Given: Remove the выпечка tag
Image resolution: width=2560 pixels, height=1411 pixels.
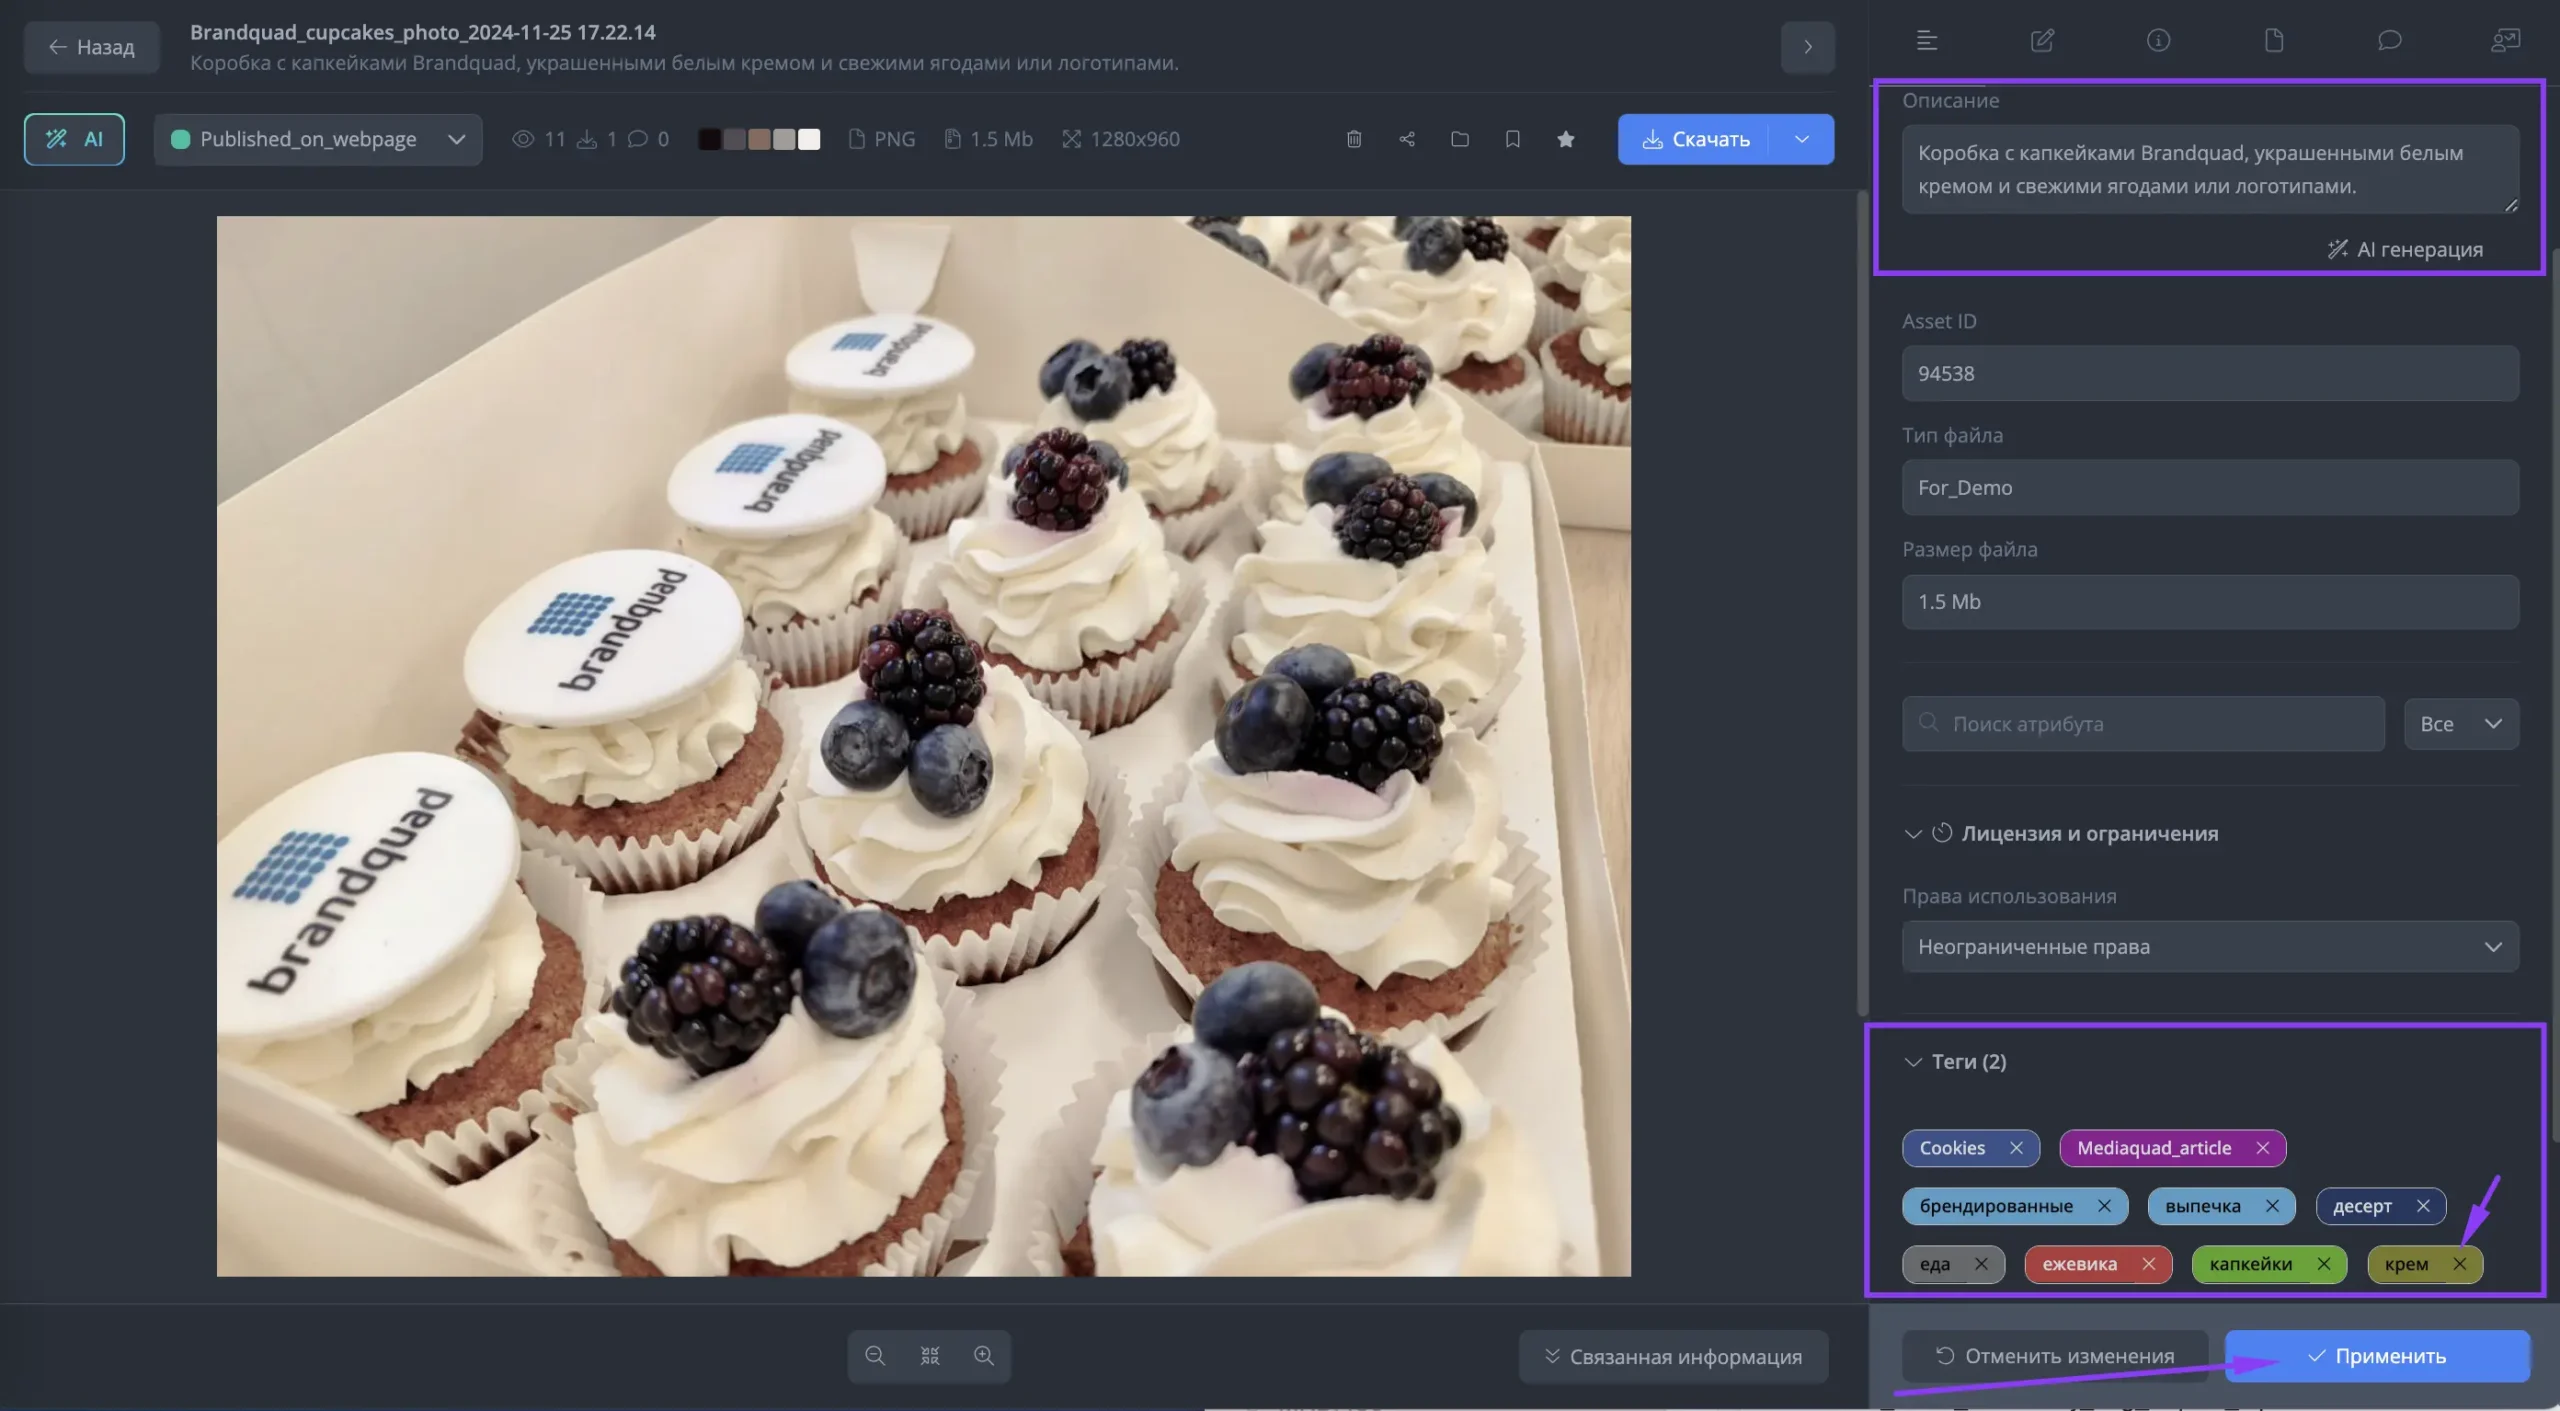Looking at the screenshot, I should click(2272, 1206).
